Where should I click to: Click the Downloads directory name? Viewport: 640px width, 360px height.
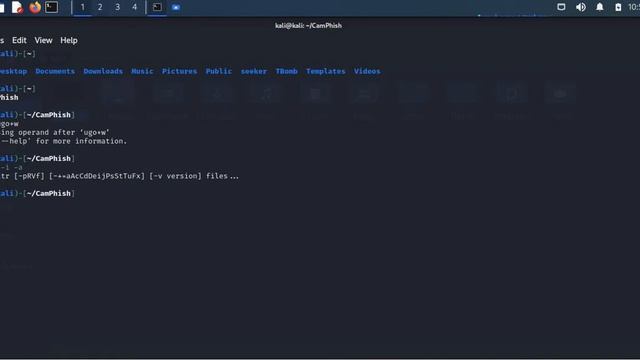(103, 71)
